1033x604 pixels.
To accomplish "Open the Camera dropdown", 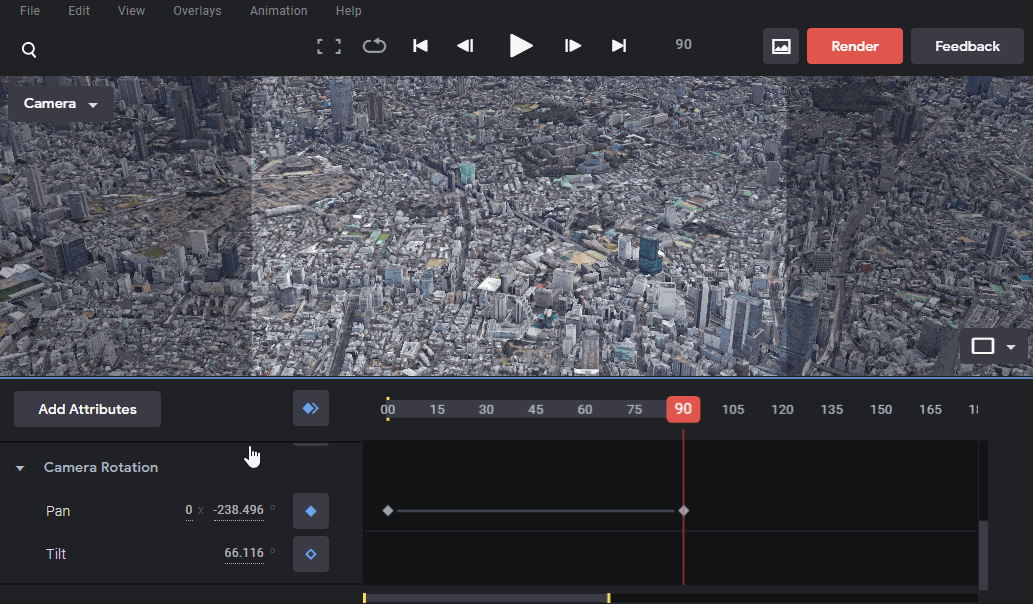I will (61, 104).
